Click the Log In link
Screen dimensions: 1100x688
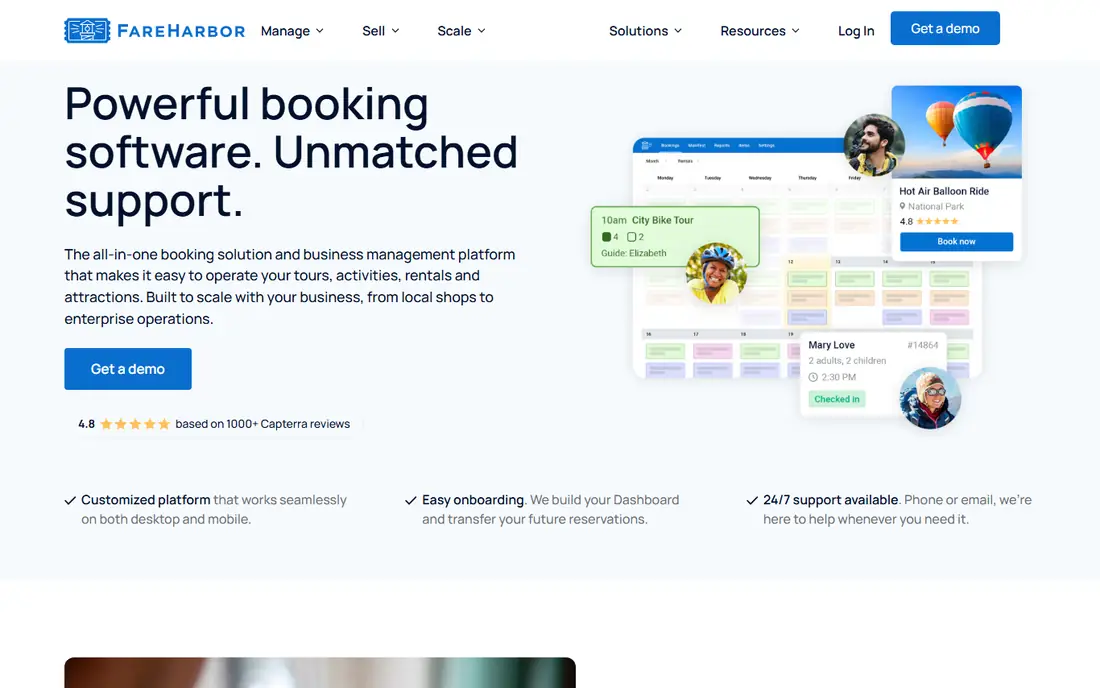[856, 31]
